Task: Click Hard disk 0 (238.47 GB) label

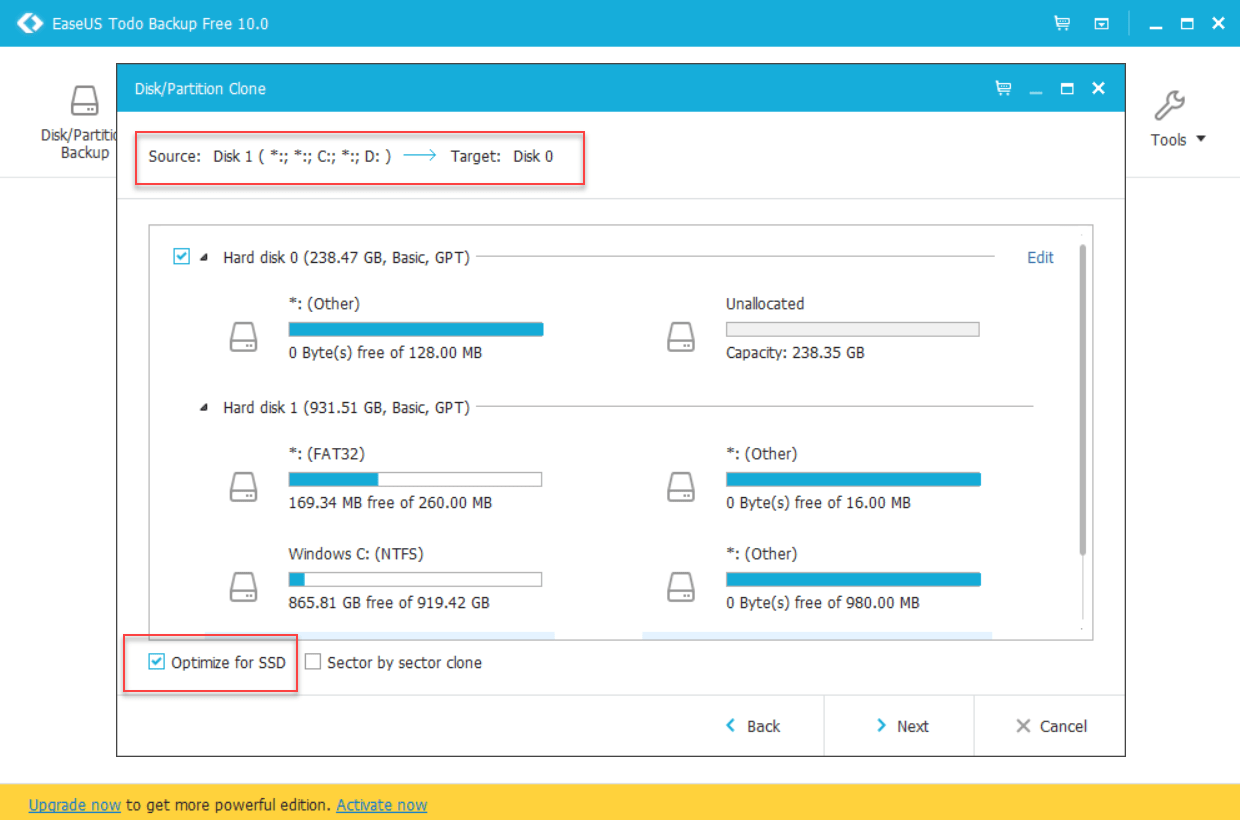Action: tap(347, 257)
